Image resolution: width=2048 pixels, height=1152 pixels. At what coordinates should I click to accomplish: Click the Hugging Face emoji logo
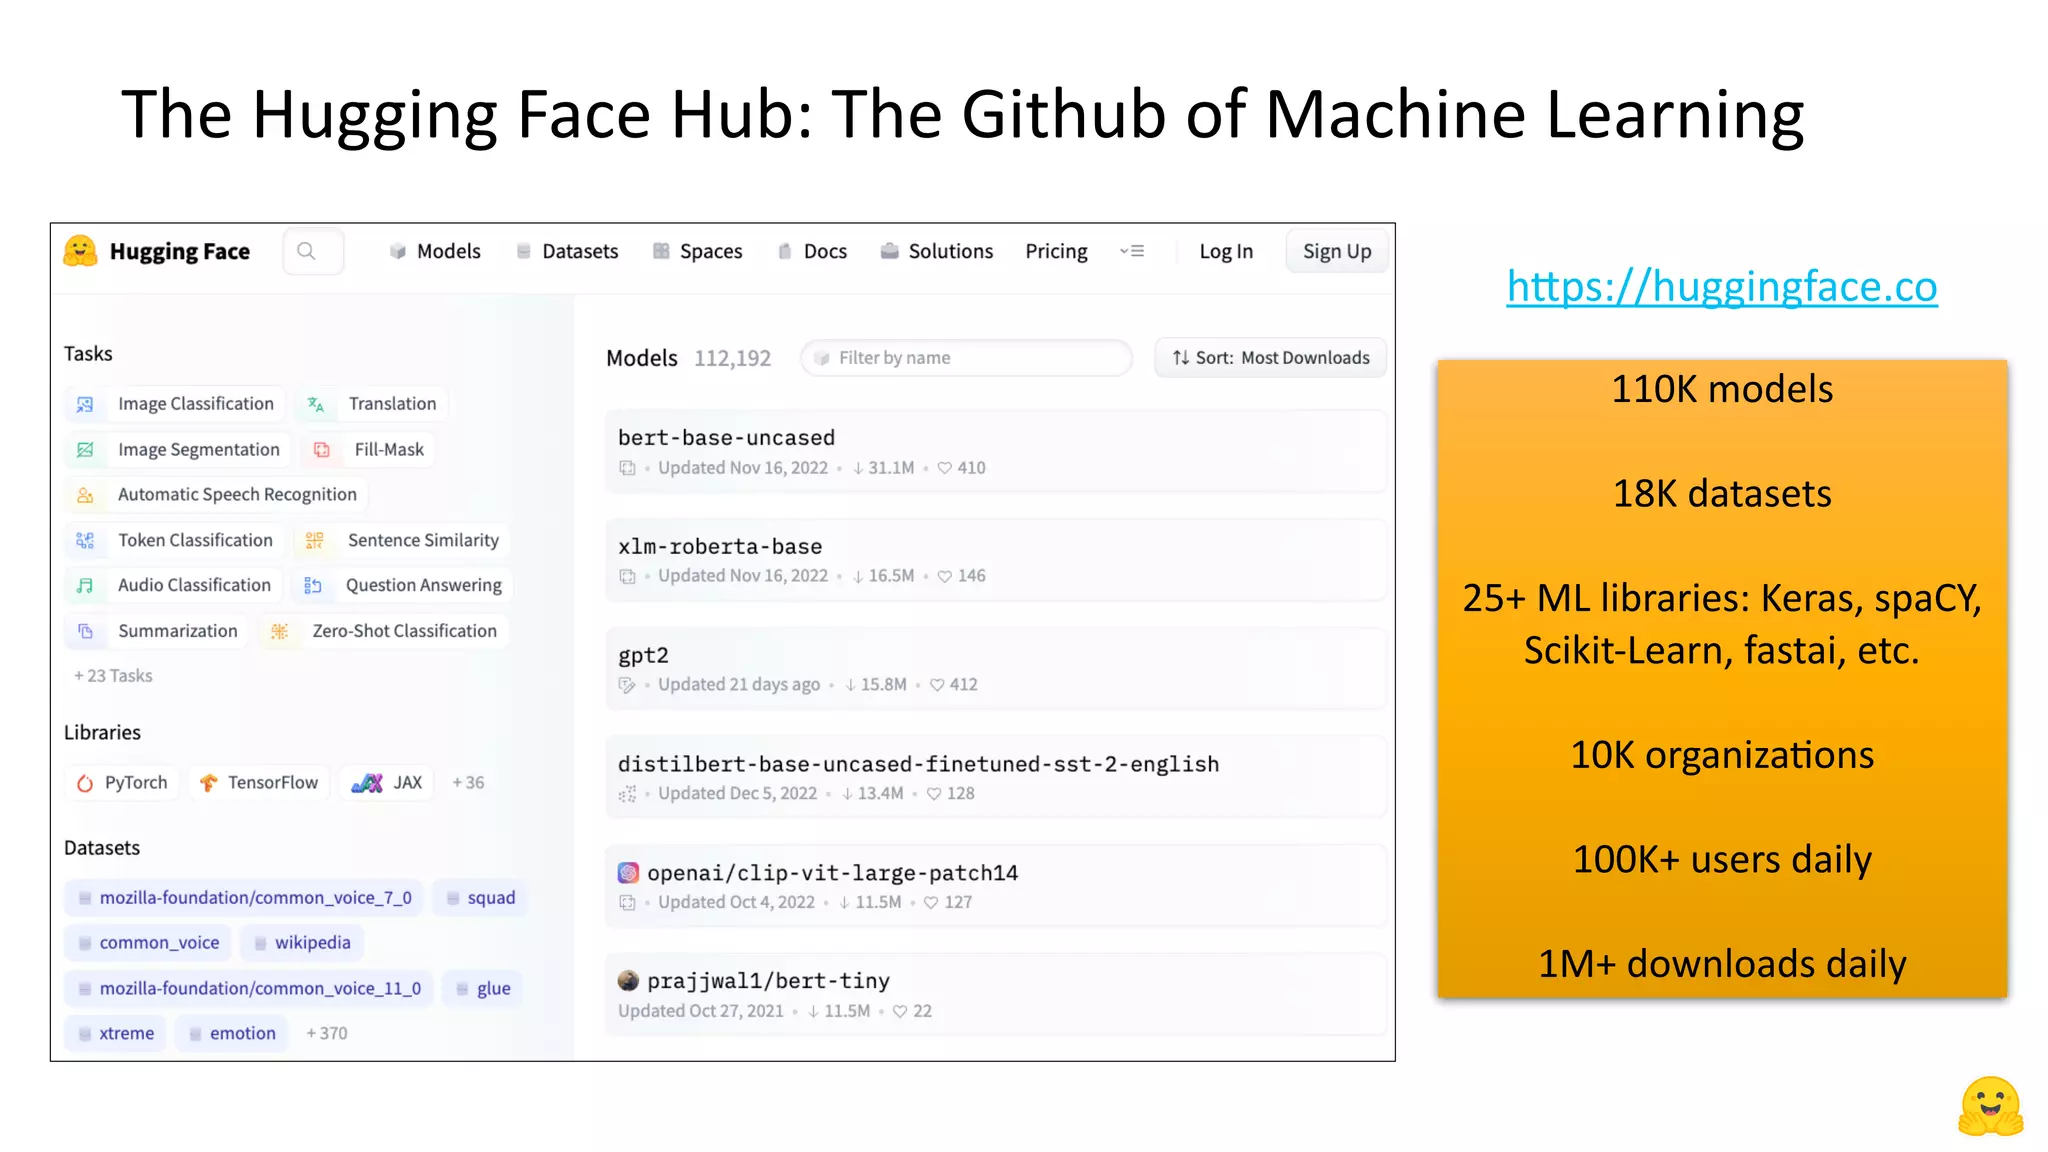[x=80, y=251]
